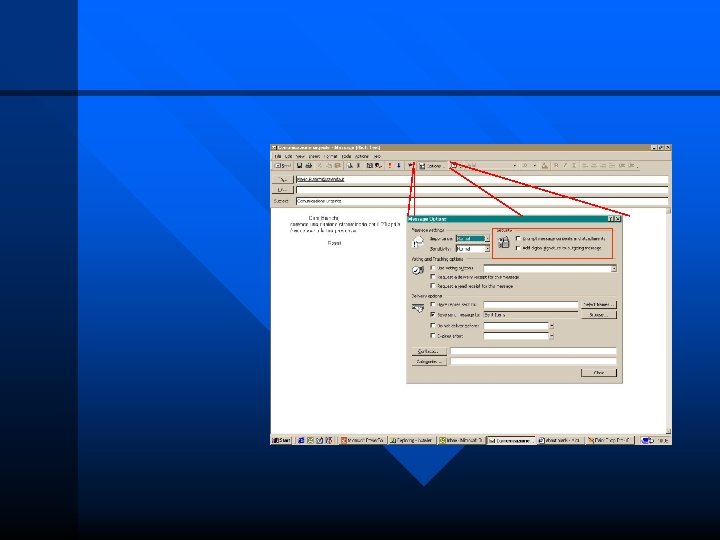Click the Categories... button
The width and height of the screenshot is (720, 540).
pyautogui.click(x=429, y=362)
